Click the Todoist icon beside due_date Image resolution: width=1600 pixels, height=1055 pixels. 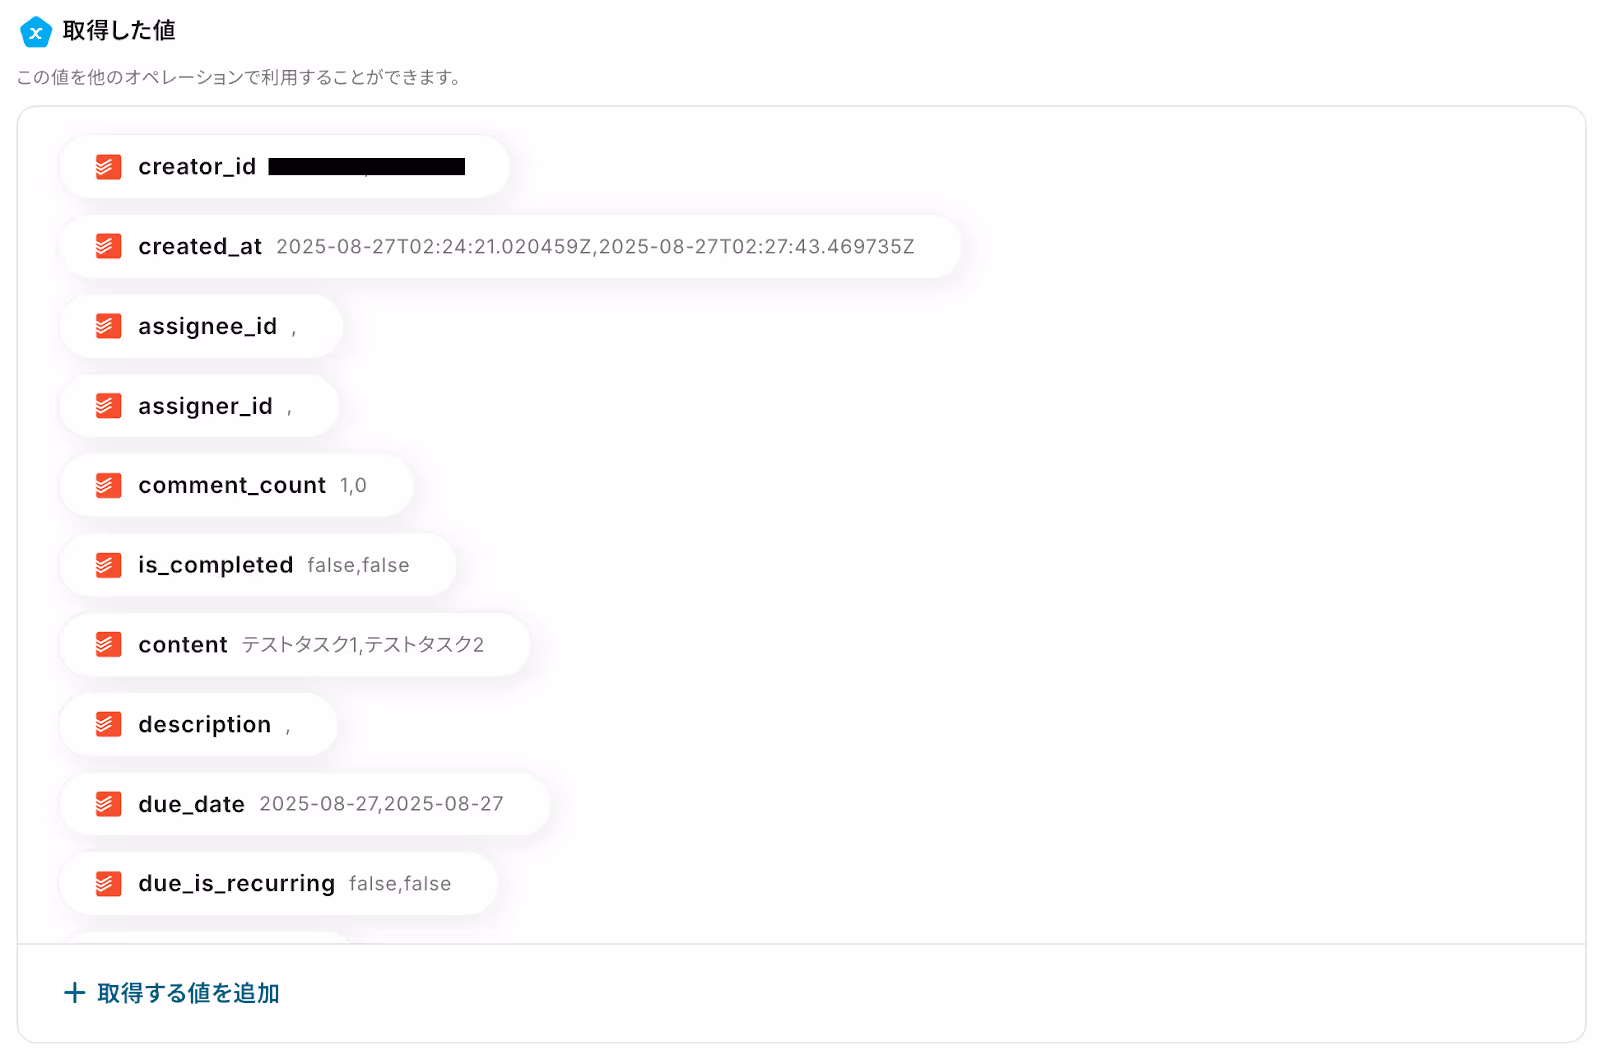coord(108,804)
